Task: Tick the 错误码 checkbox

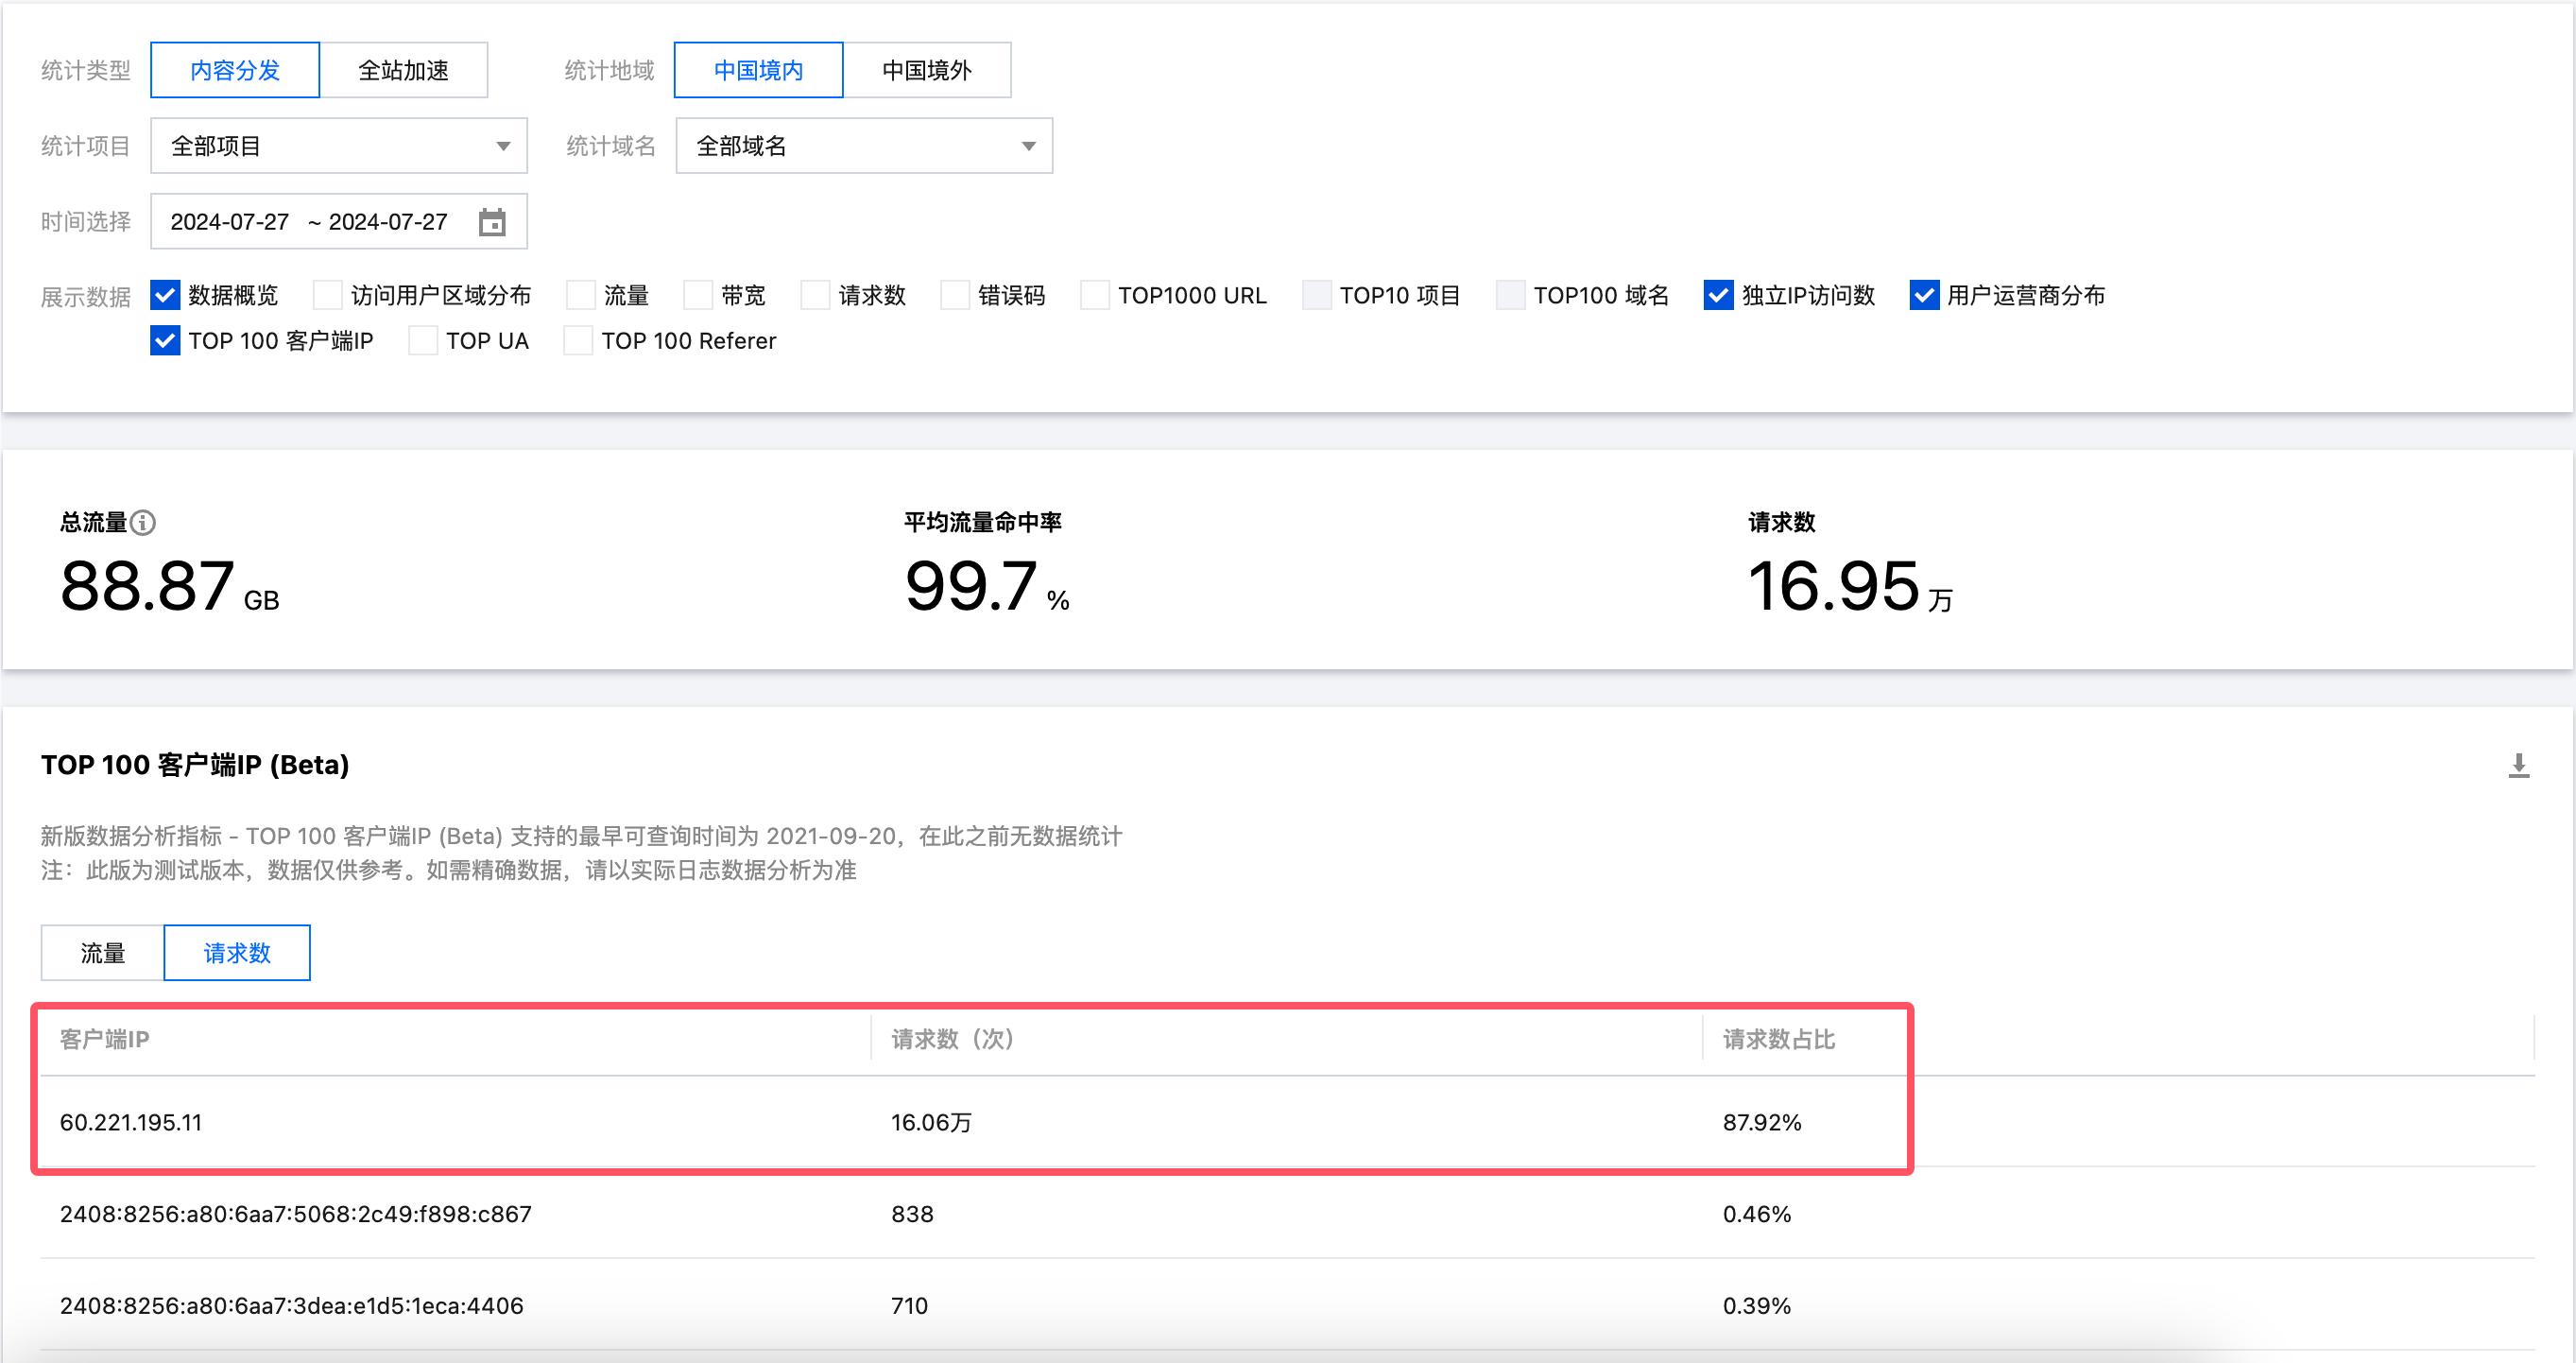Action: [955, 295]
